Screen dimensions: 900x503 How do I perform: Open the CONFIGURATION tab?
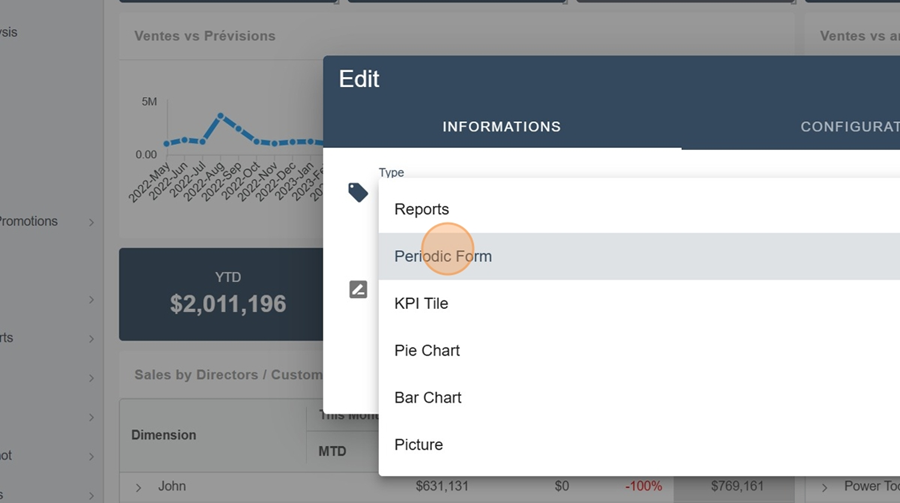click(x=848, y=127)
